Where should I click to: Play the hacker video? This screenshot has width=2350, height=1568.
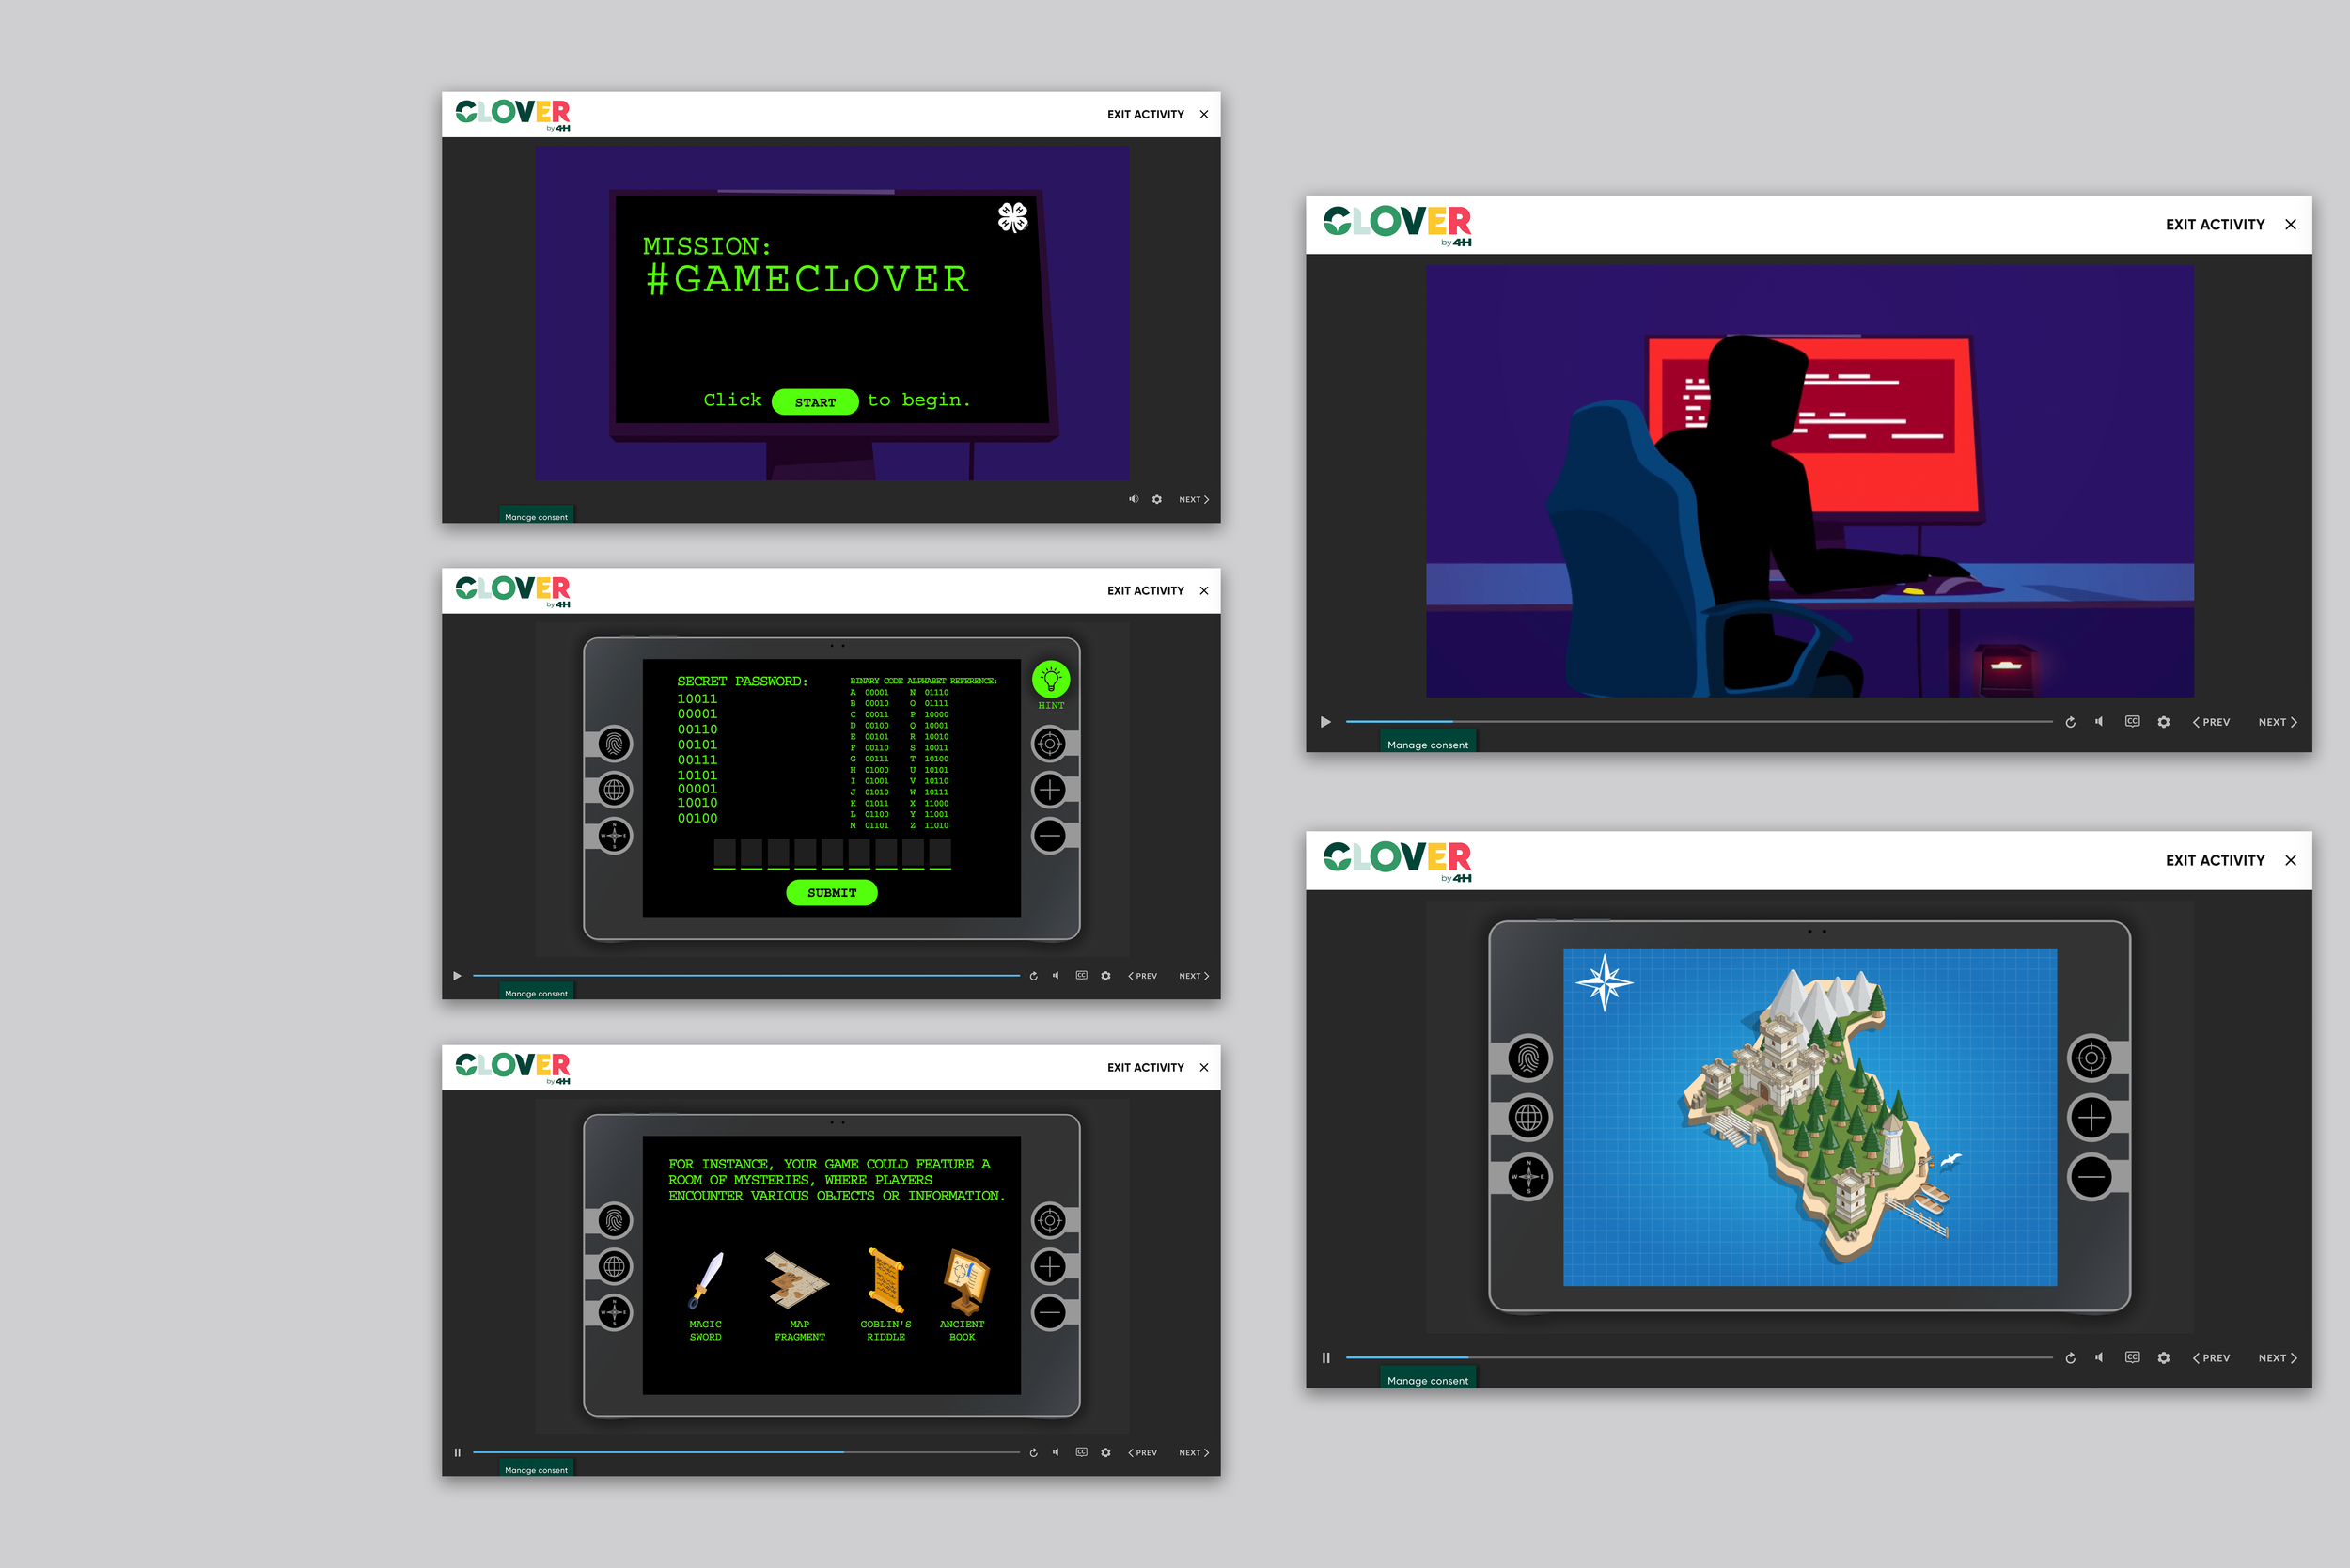pos(1325,722)
